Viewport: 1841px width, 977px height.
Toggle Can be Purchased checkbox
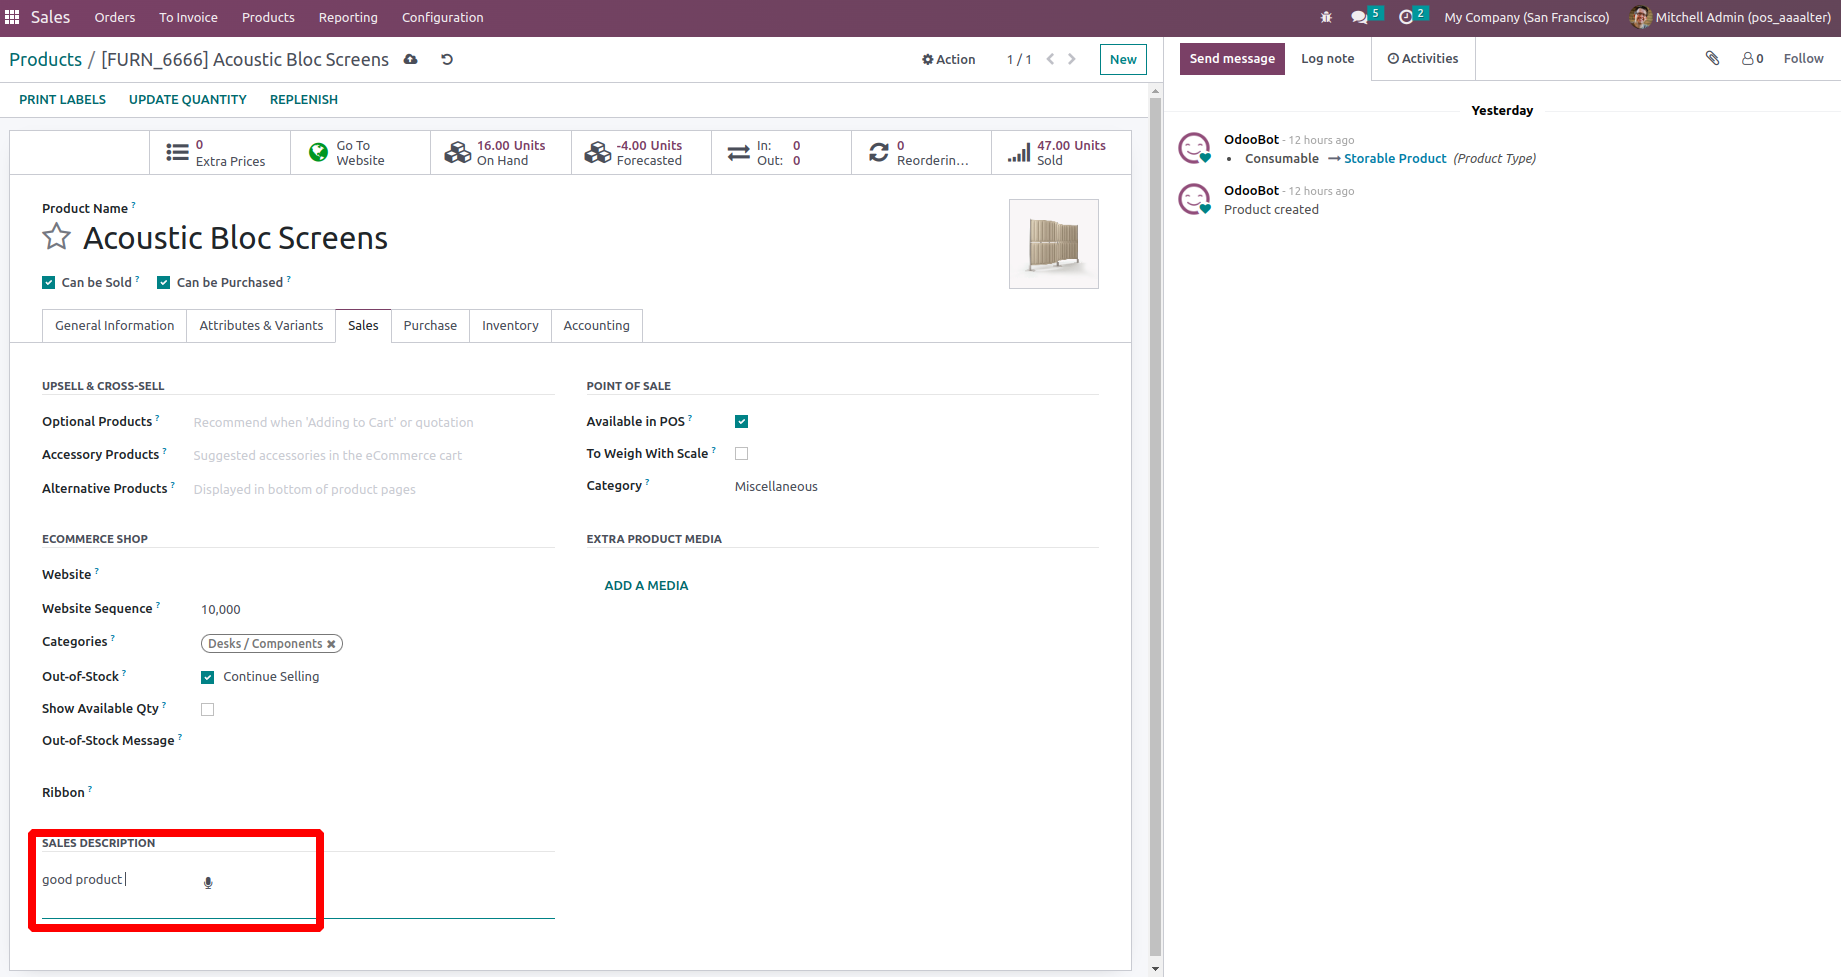(164, 283)
